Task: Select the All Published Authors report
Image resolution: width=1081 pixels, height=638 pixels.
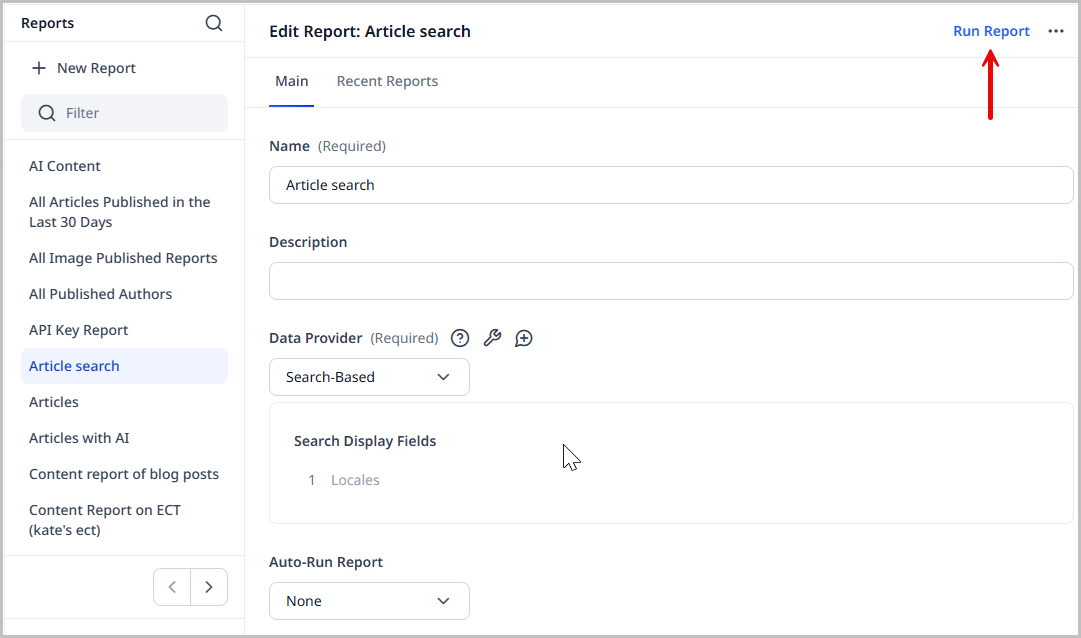Action: tap(100, 293)
